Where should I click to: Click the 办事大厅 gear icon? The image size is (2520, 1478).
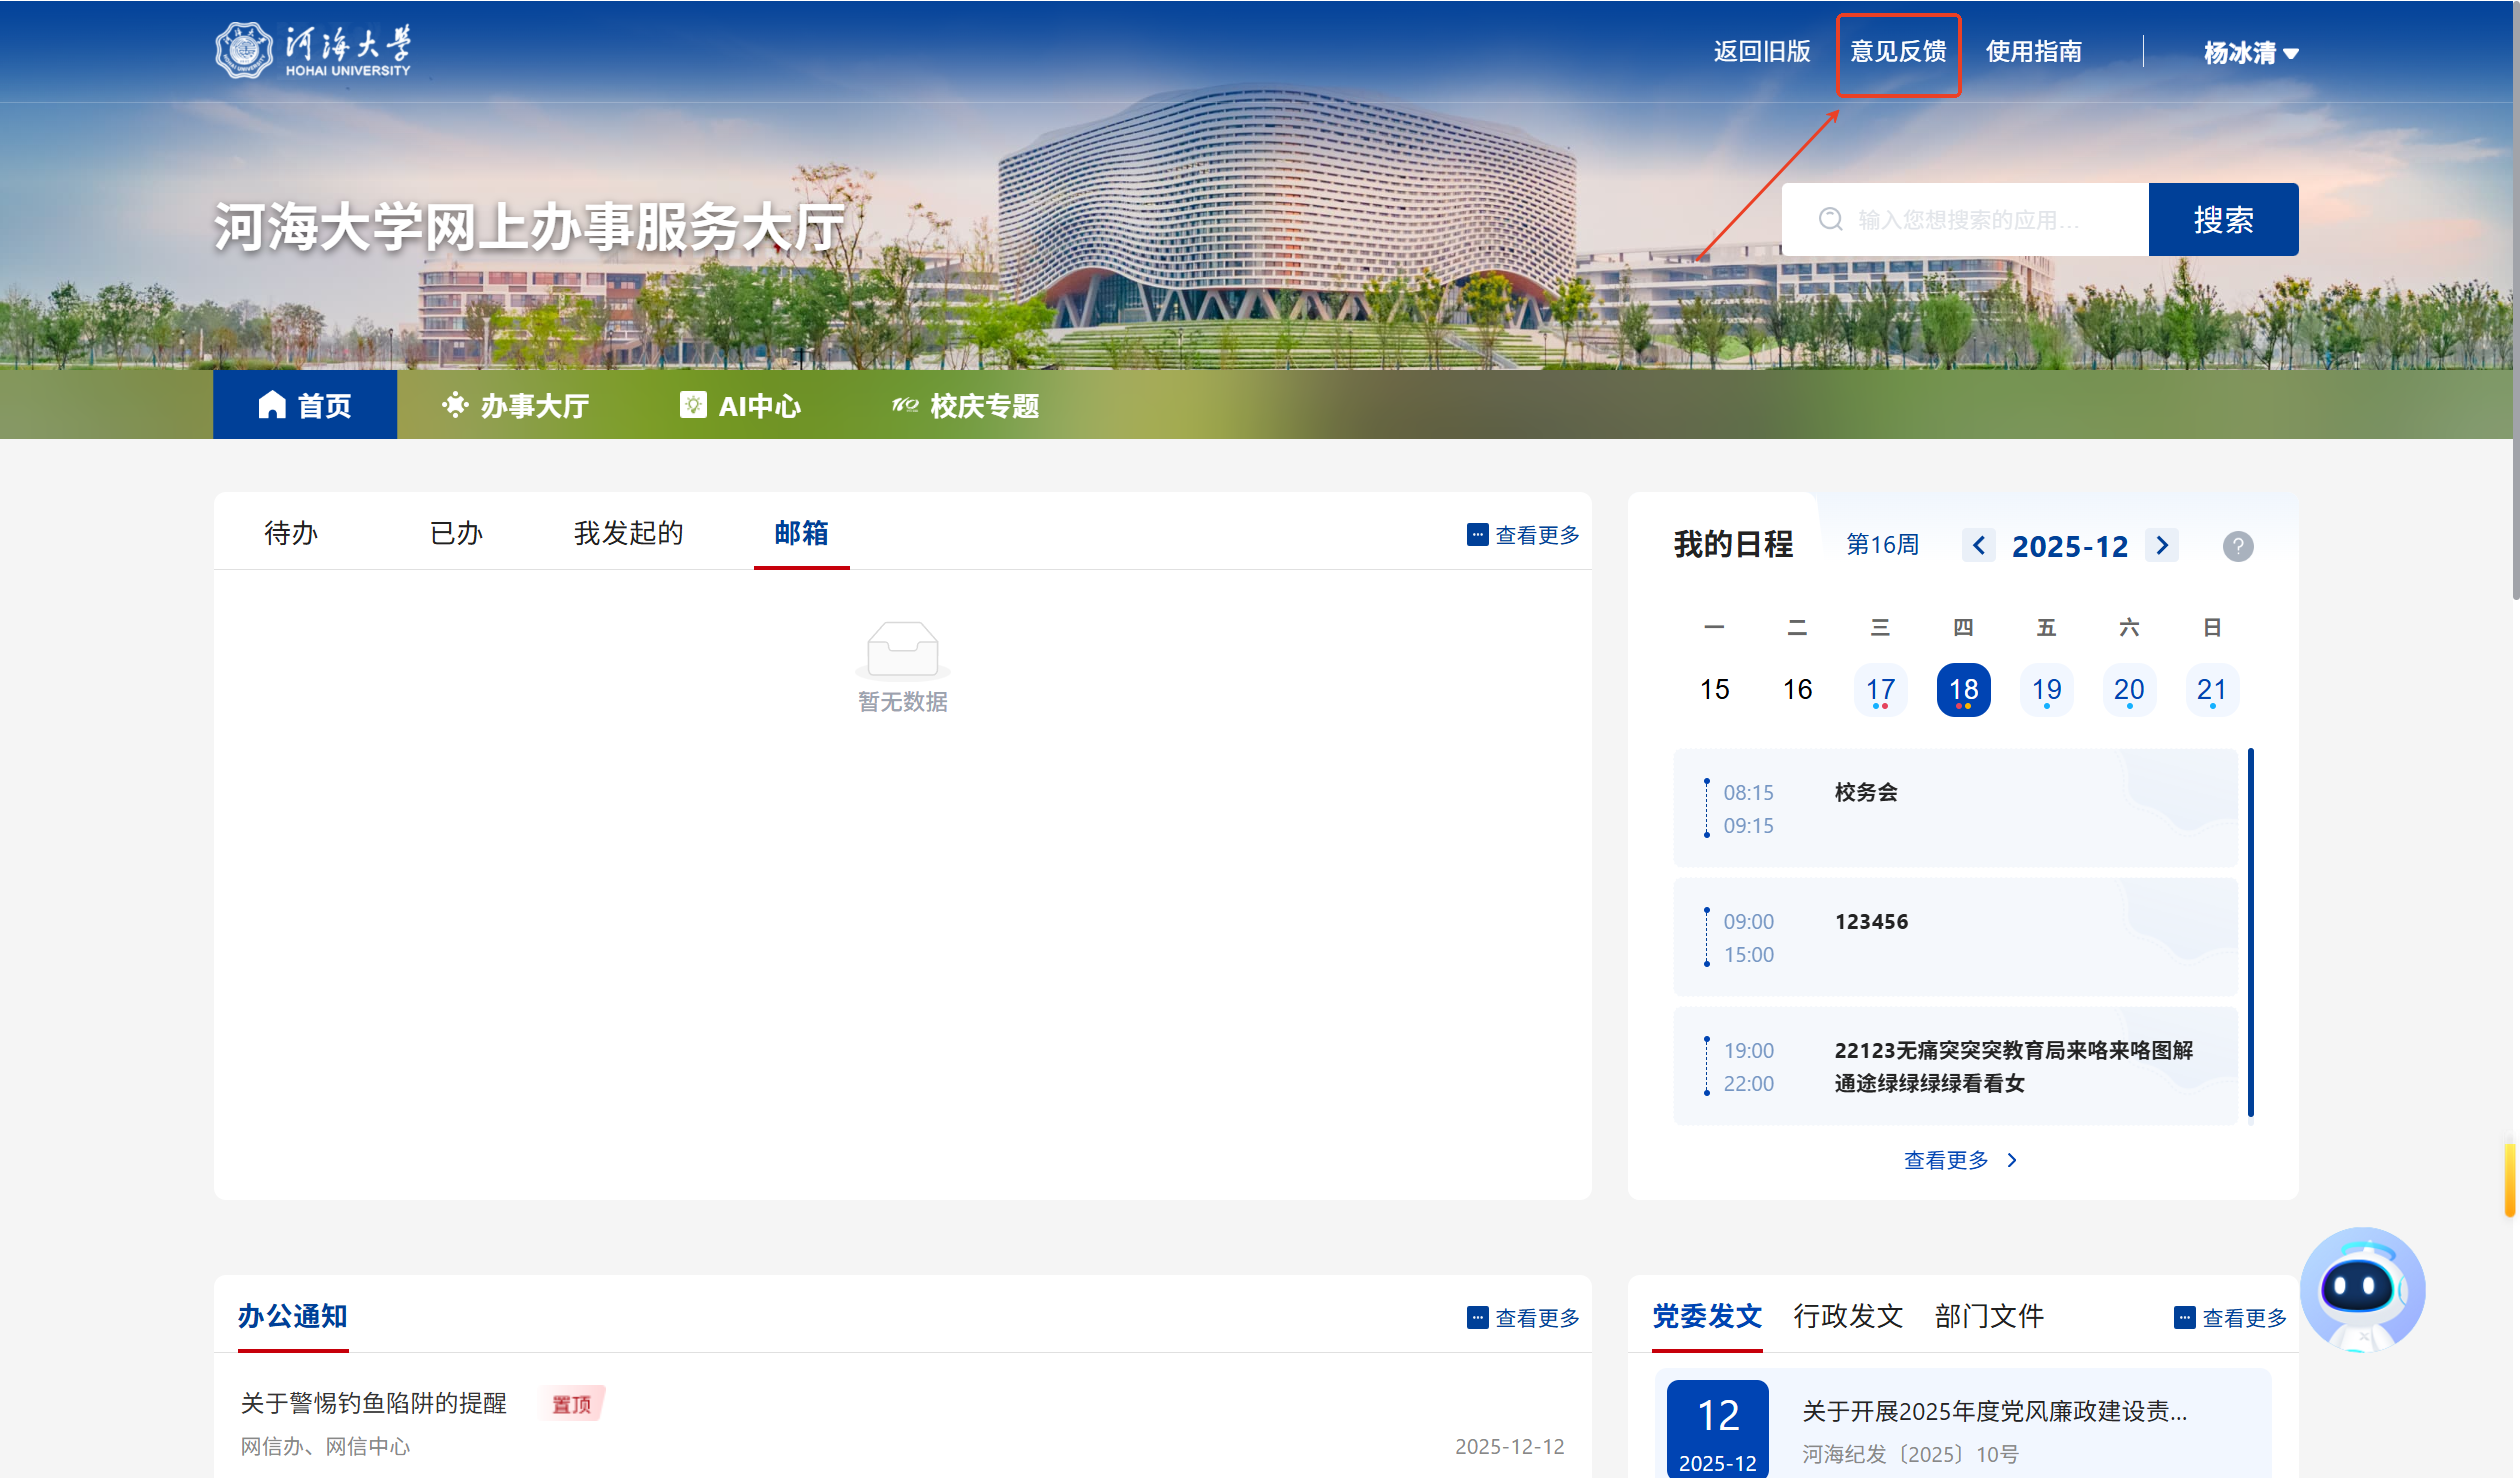tap(455, 405)
